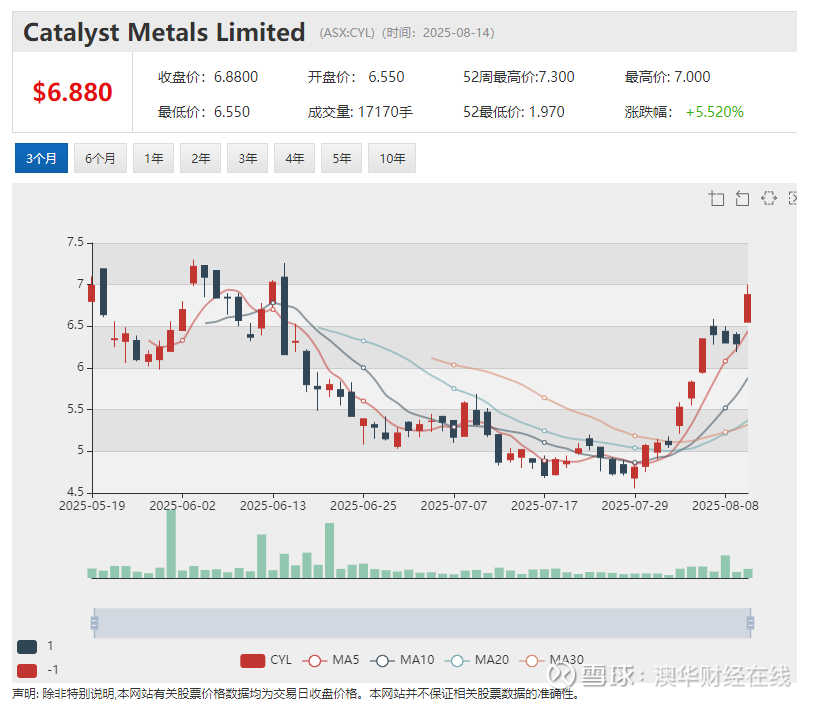Select the 2年 time range tab
The width and height of the screenshot is (815, 702).
(x=201, y=158)
